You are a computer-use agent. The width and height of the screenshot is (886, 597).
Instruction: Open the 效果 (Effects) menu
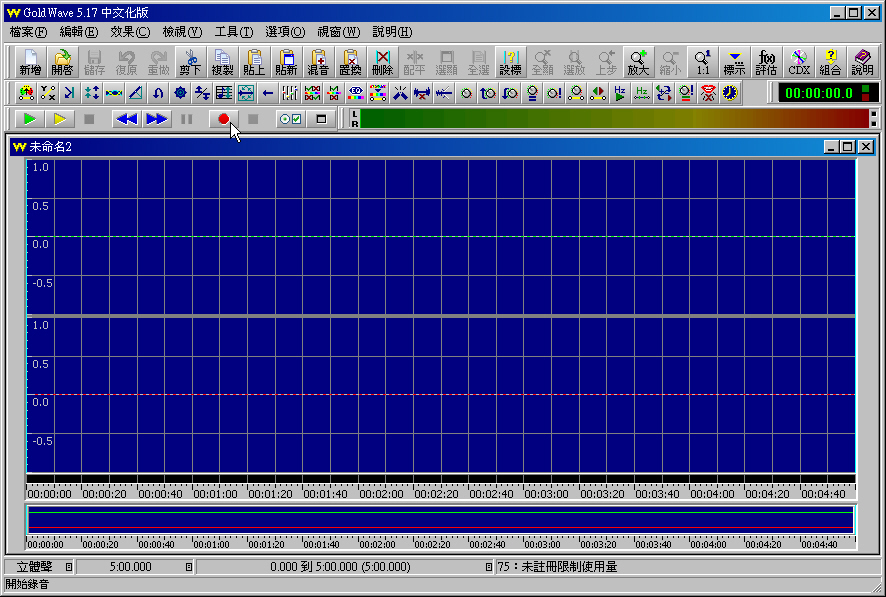(x=130, y=32)
